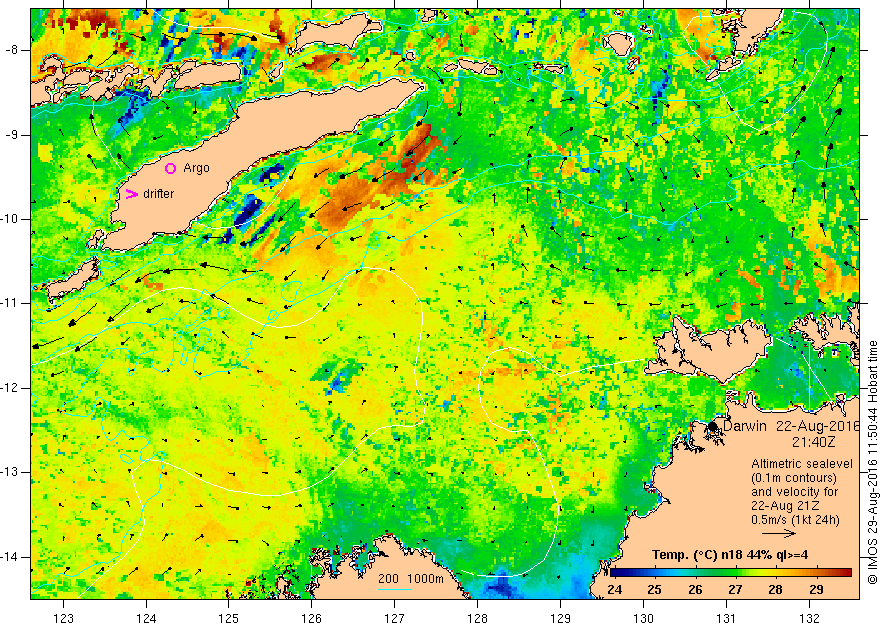Click the '(0.1m contours)' legend line
The width and height of the screenshot is (880, 630).
click(x=794, y=478)
